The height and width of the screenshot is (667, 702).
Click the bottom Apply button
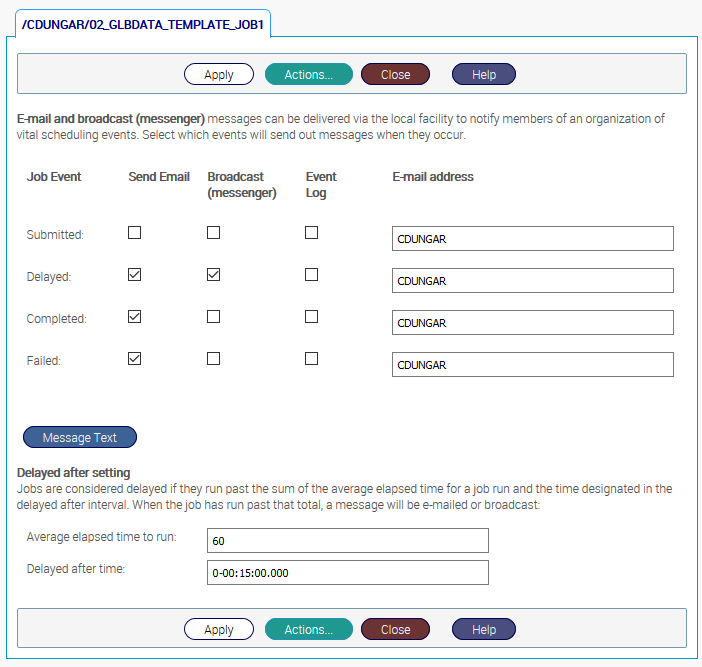218,629
